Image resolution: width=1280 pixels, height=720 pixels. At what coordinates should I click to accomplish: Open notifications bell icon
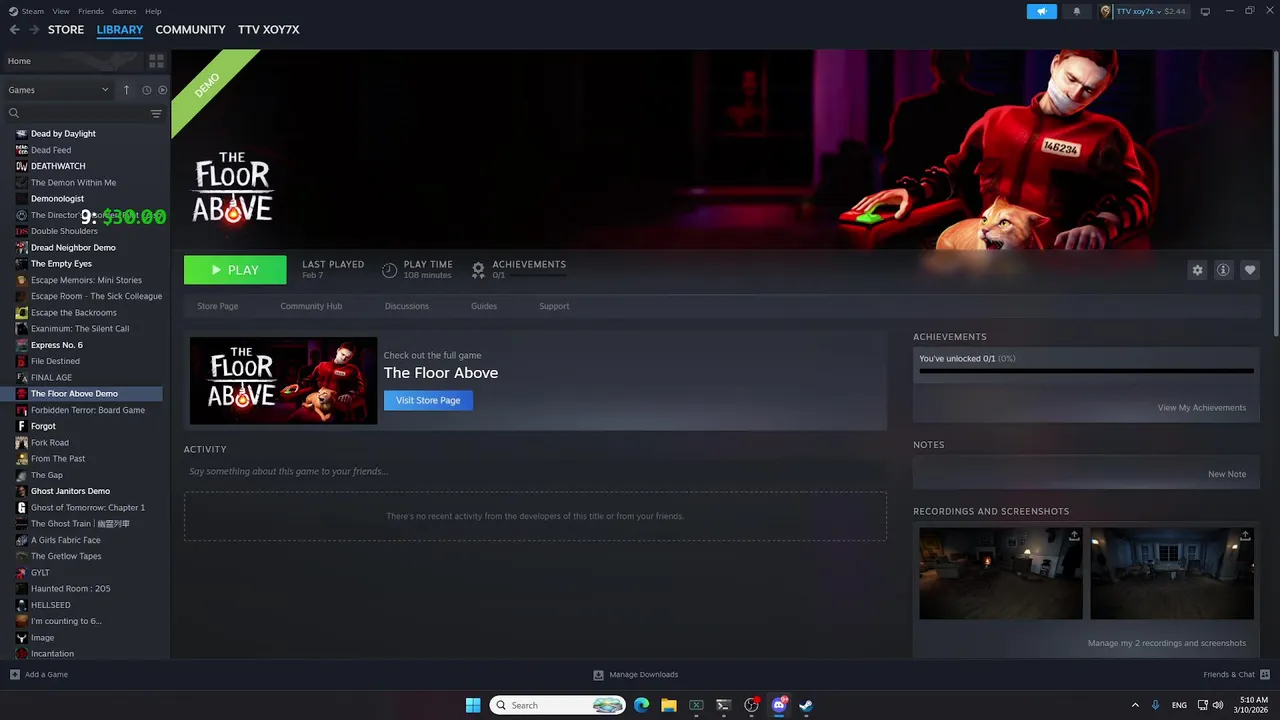pyautogui.click(x=1077, y=11)
